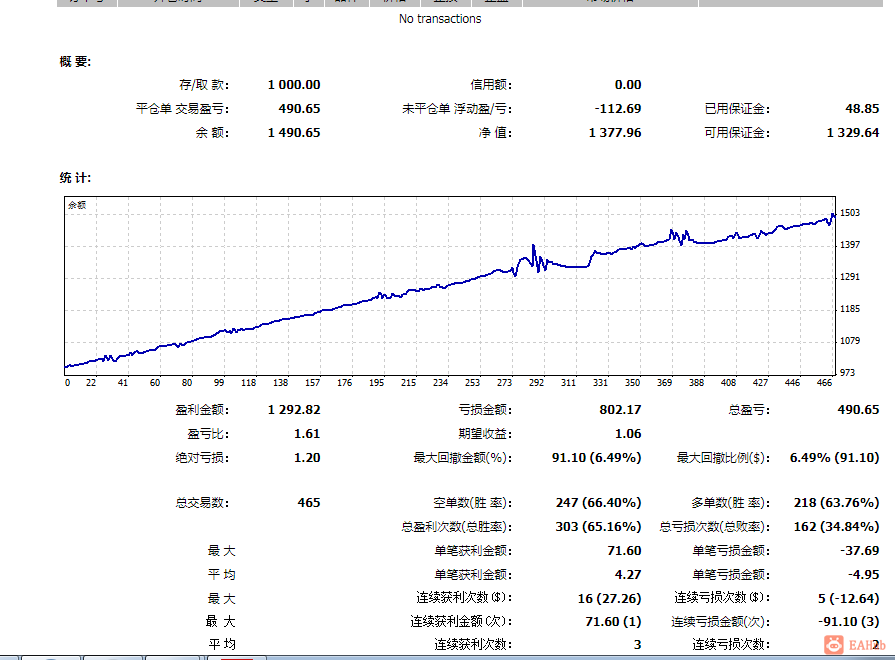This screenshot has height=660, width=895.
Task: Click the No transactions message
Action: (x=440, y=19)
